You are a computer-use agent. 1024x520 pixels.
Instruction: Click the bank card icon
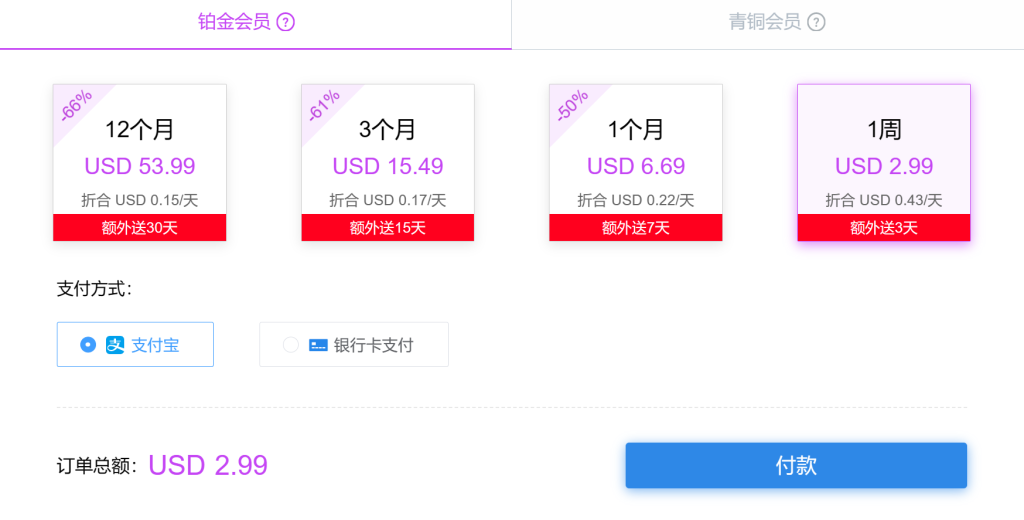pyautogui.click(x=318, y=345)
